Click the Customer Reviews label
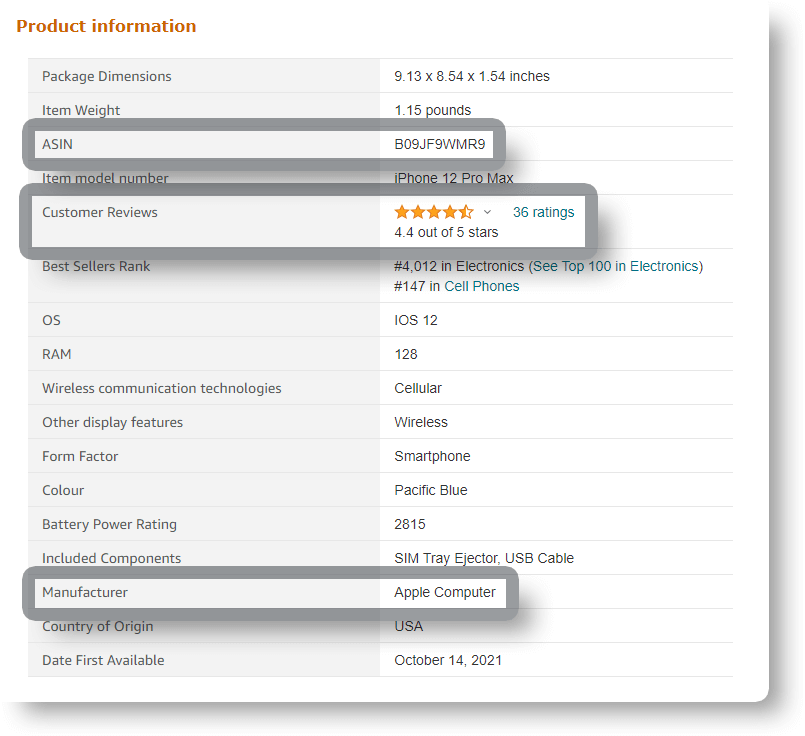This screenshot has width=805, height=736. (x=100, y=212)
